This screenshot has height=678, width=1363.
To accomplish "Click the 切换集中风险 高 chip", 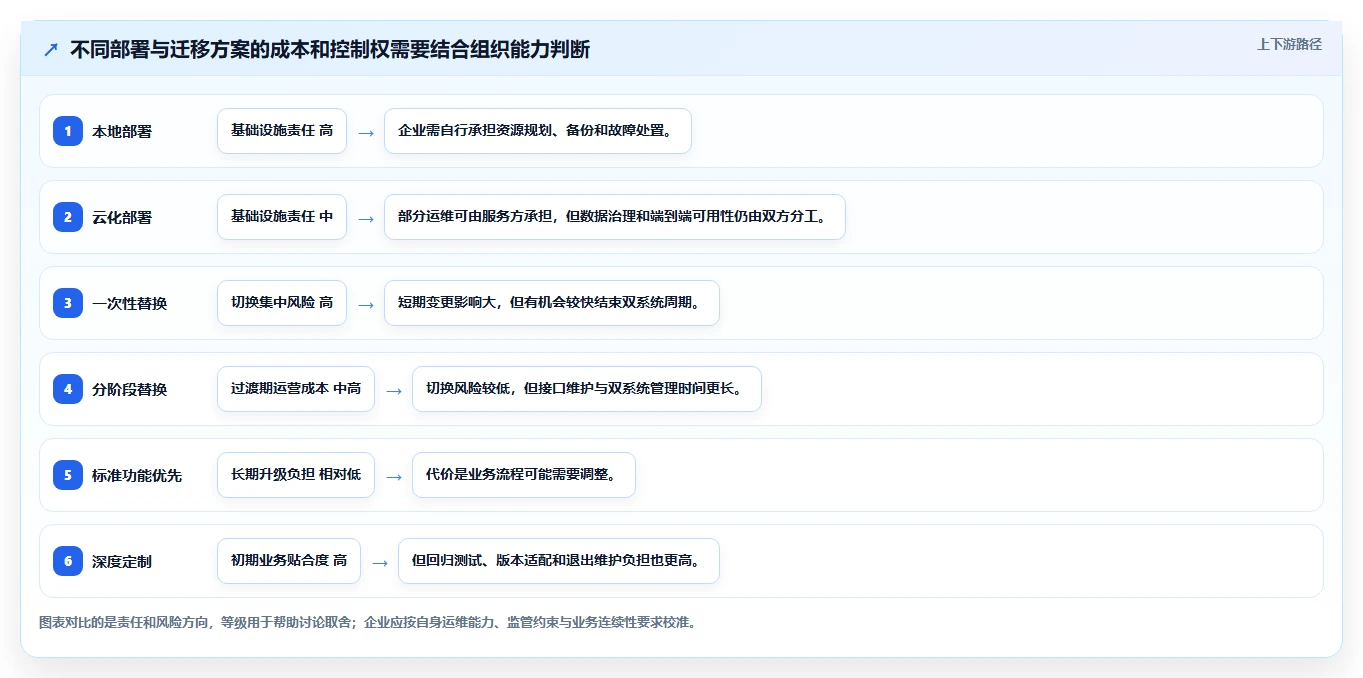I will [282, 303].
